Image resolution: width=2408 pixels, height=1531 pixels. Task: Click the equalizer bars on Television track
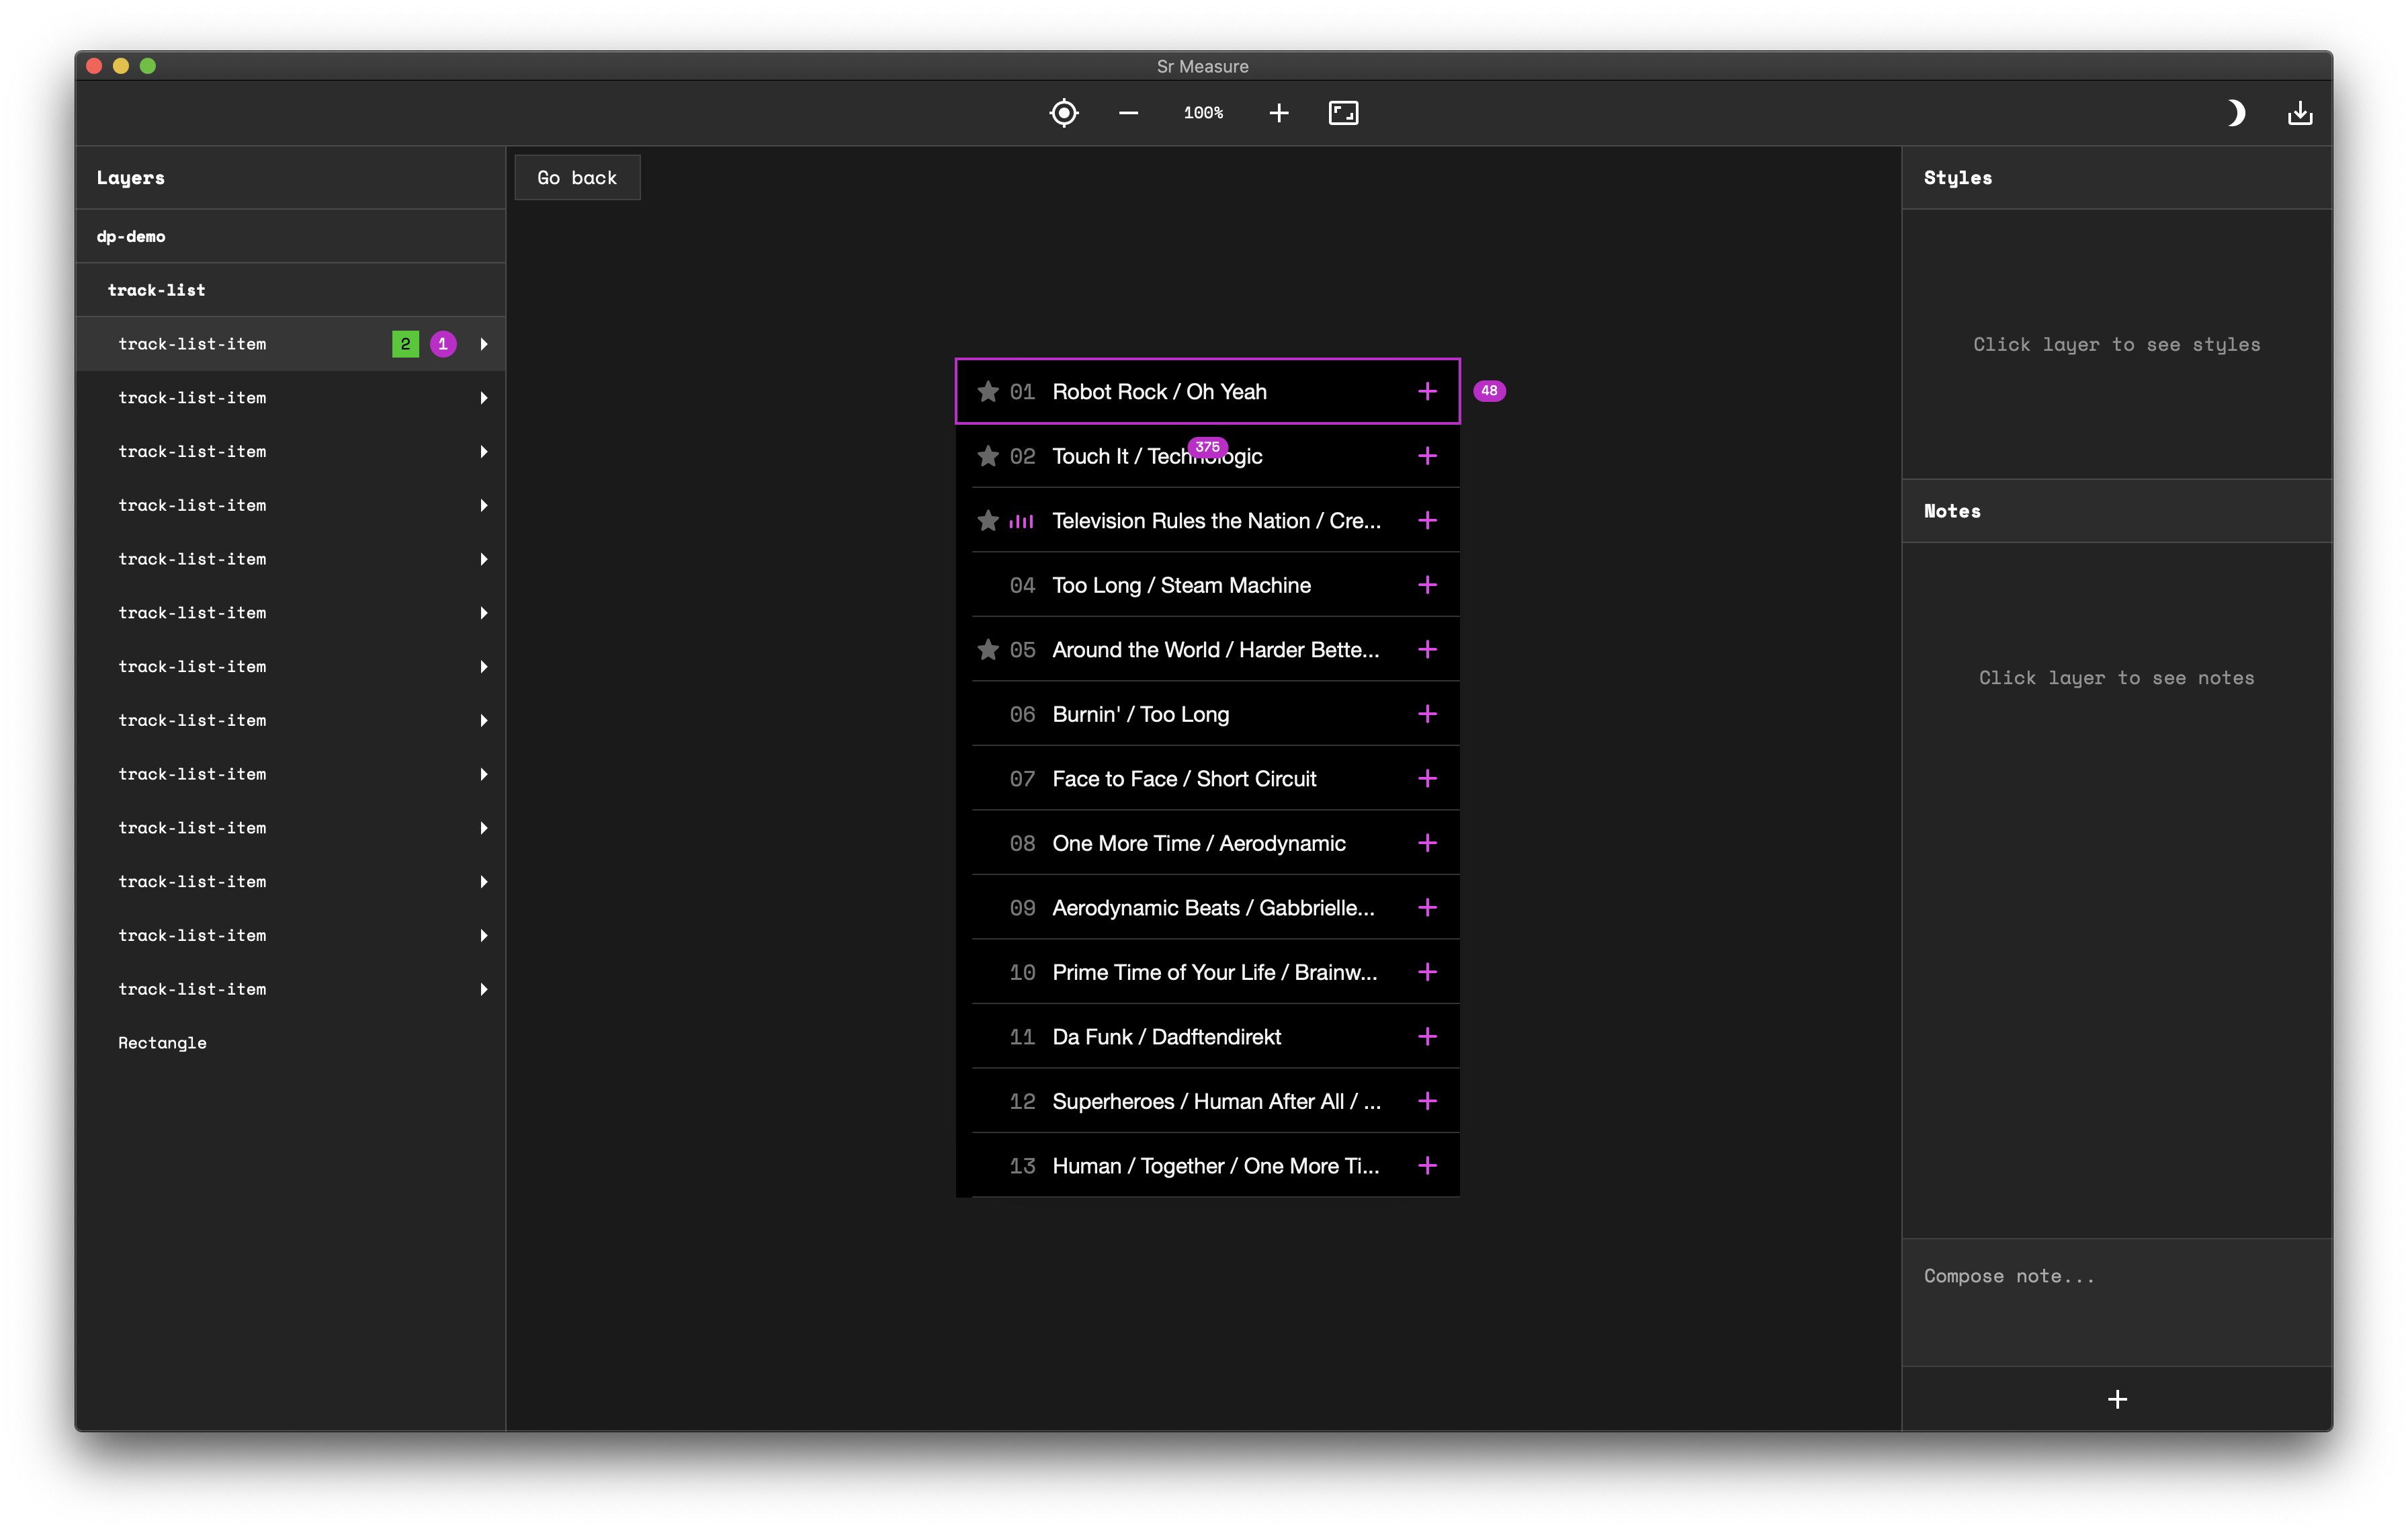pyautogui.click(x=1021, y=521)
